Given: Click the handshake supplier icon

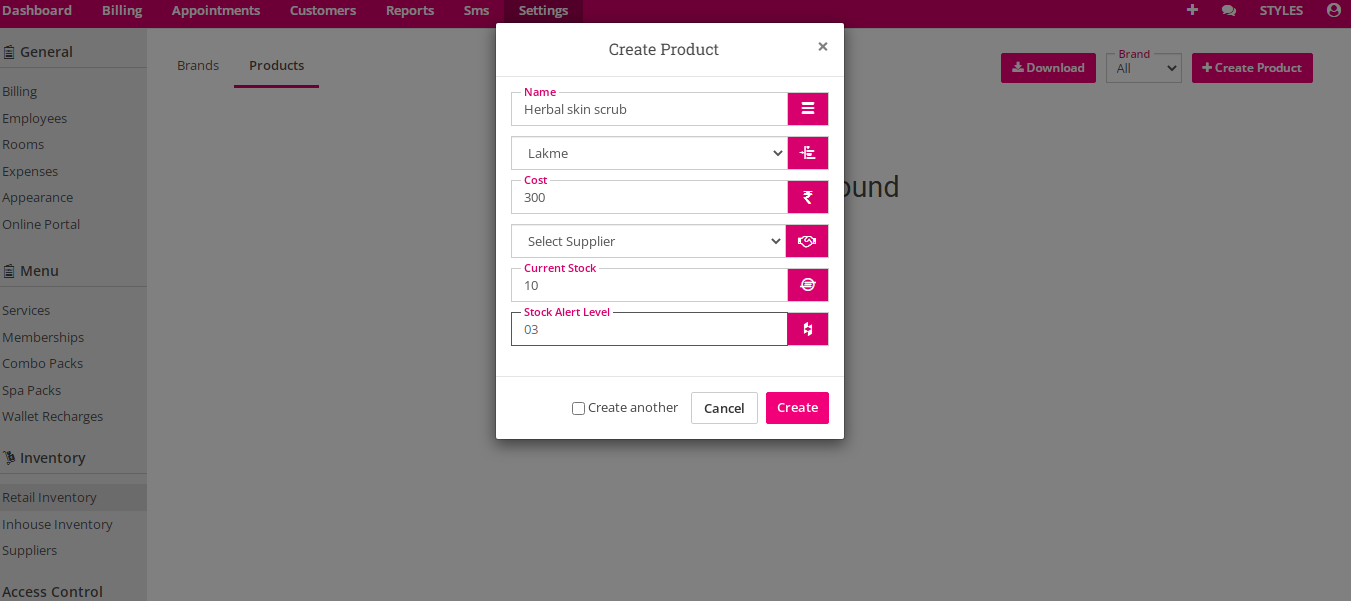Looking at the screenshot, I should [807, 241].
